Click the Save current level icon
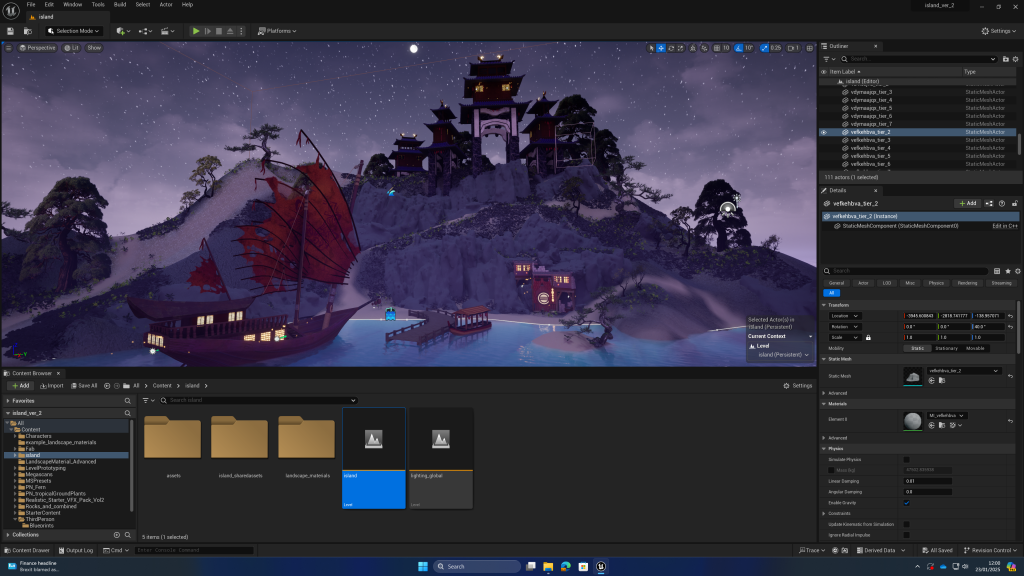This screenshot has height=576, width=1024. tap(11, 31)
